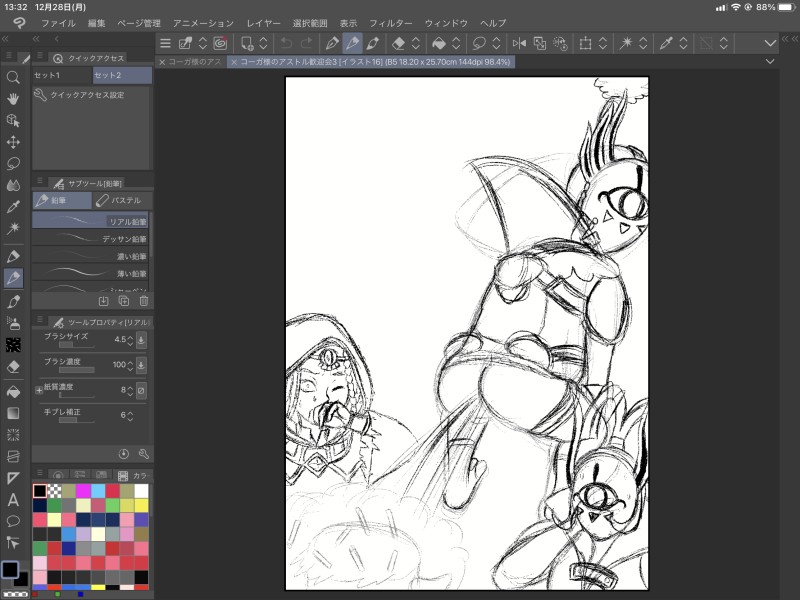Click the background sub color square
Image resolution: width=800 pixels, height=600 pixels.
click(x=21, y=579)
